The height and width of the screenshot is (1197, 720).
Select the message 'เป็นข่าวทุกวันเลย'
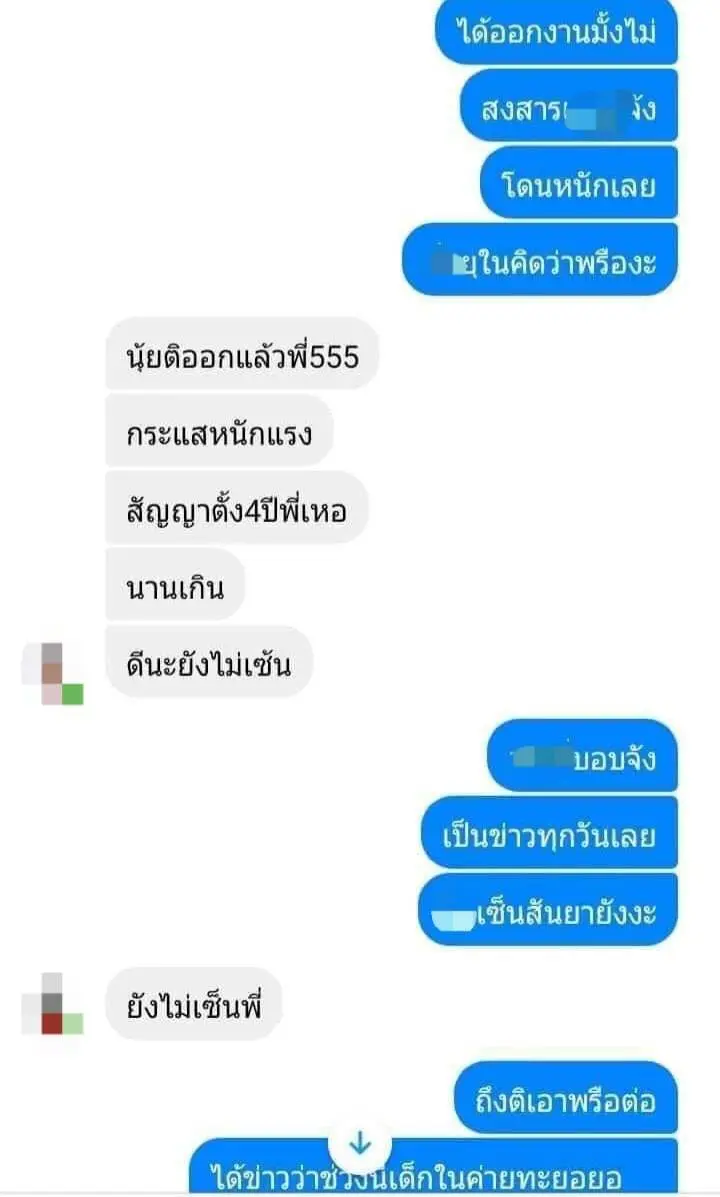point(549,833)
